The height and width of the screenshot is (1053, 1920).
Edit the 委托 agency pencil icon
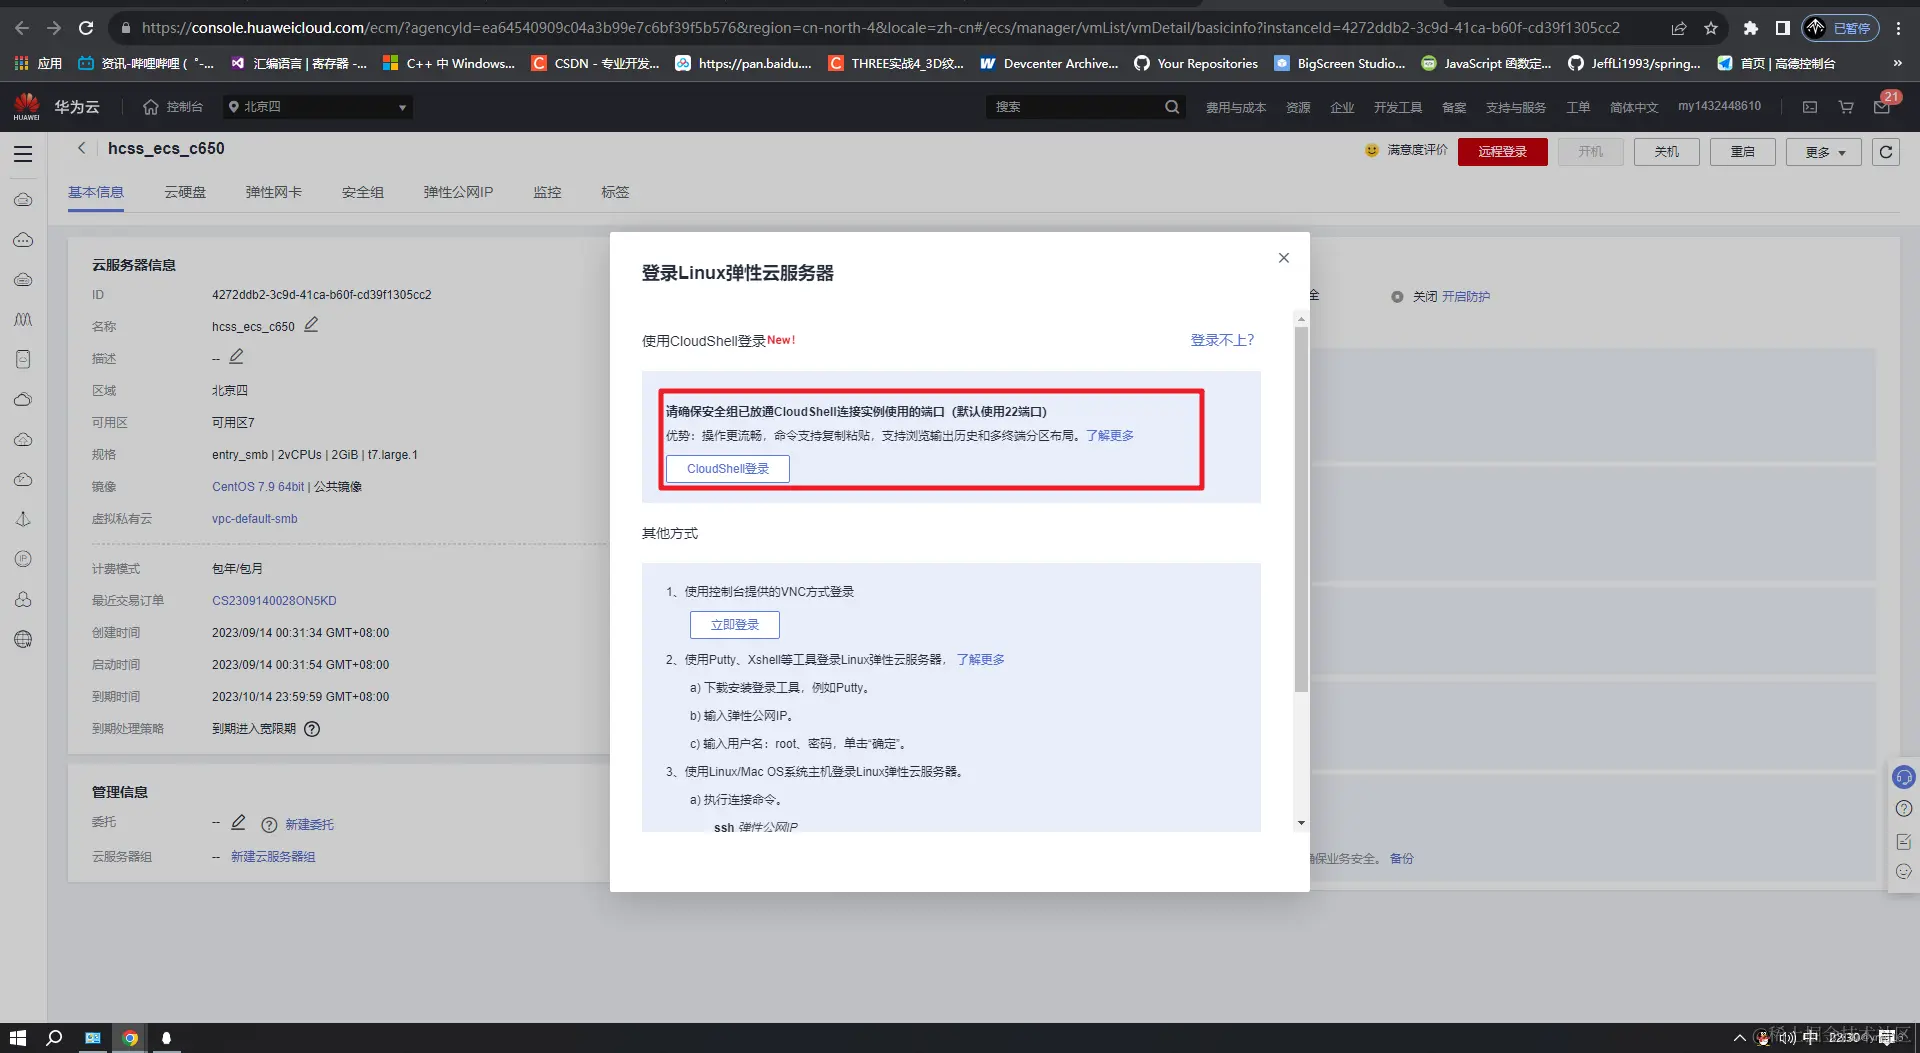point(238,823)
